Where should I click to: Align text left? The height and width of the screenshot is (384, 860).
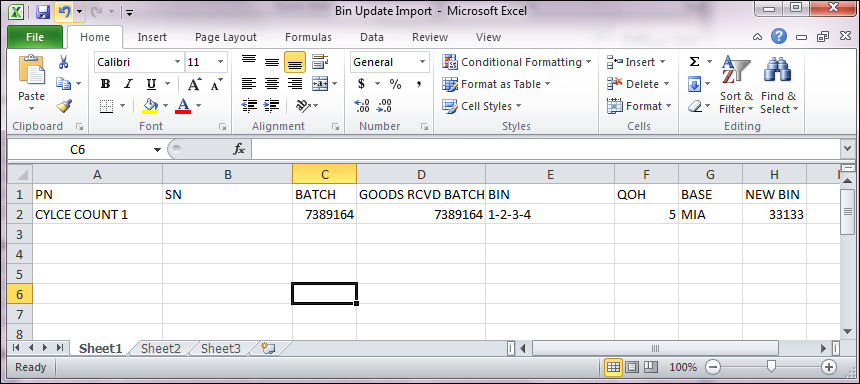tap(249, 84)
